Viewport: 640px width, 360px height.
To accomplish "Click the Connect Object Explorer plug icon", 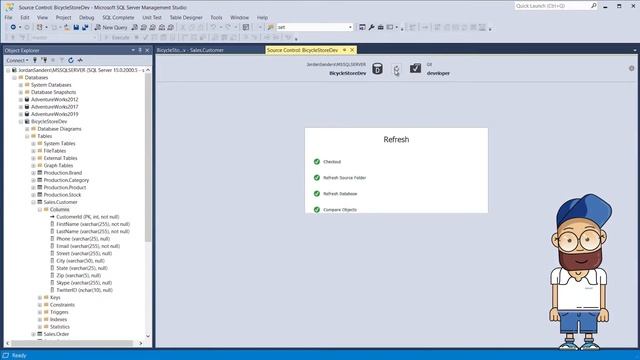I will click(x=35, y=60).
